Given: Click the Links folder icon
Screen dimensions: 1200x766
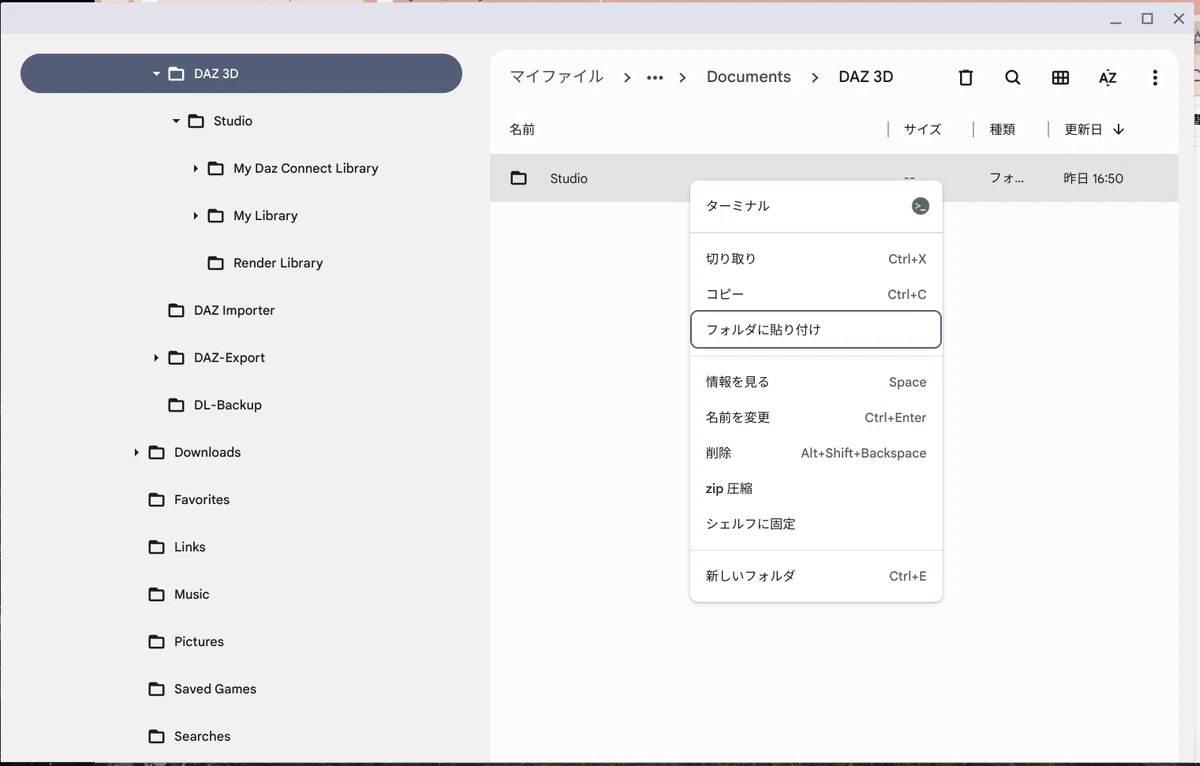Looking at the screenshot, I should tap(156, 547).
